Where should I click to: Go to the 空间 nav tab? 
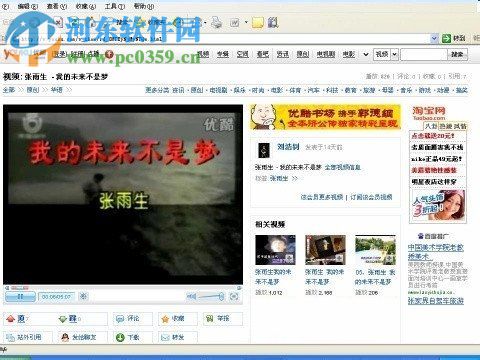pos(242,54)
